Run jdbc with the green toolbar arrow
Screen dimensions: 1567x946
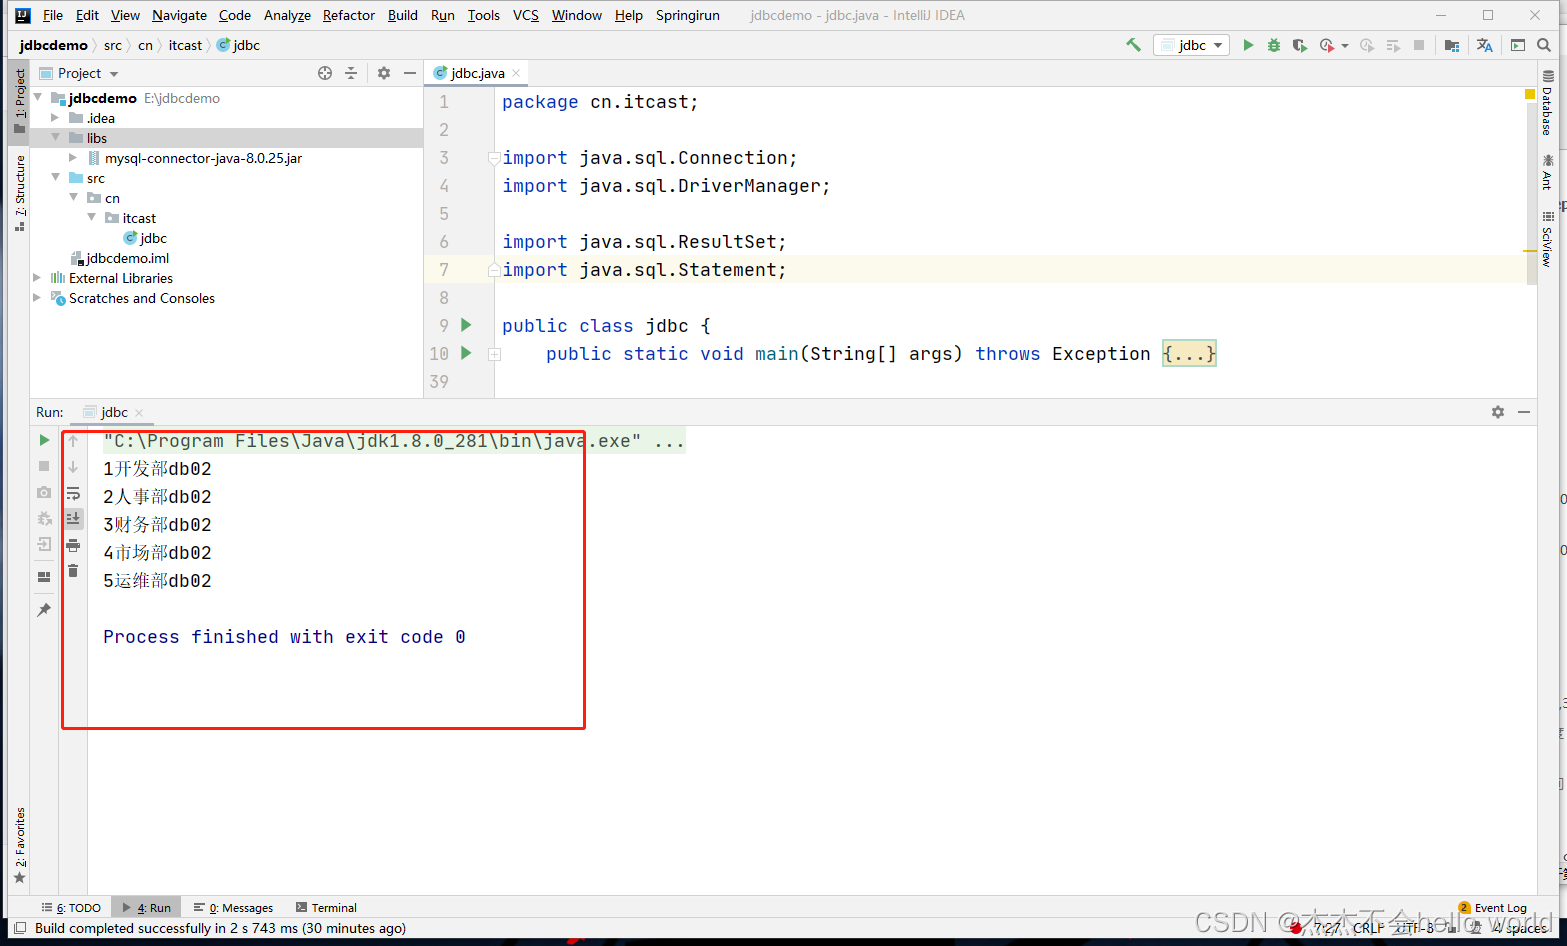[1248, 45]
